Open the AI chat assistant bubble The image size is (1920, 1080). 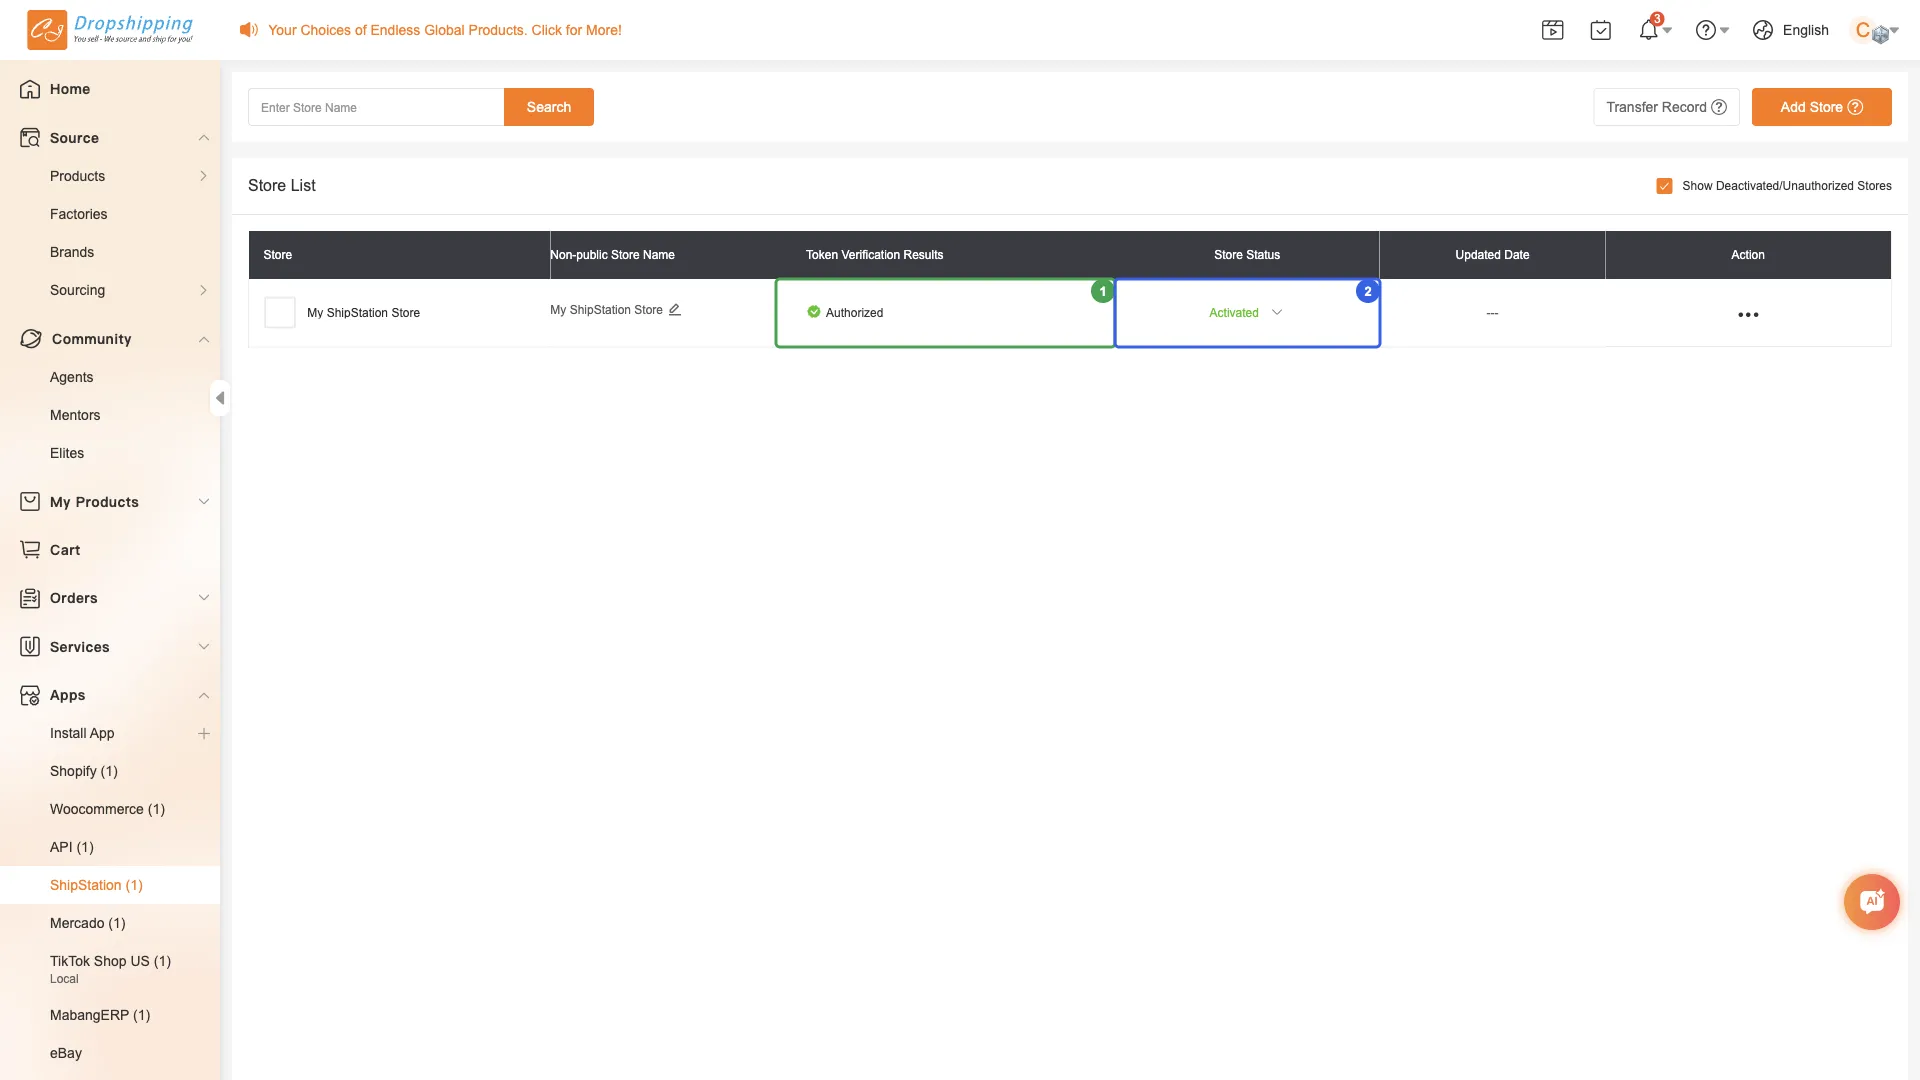pos(1872,902)
